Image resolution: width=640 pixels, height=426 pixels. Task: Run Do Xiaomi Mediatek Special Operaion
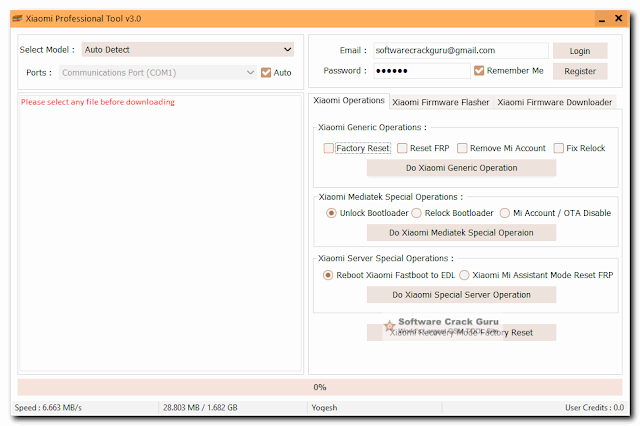(x=461, y=233)
